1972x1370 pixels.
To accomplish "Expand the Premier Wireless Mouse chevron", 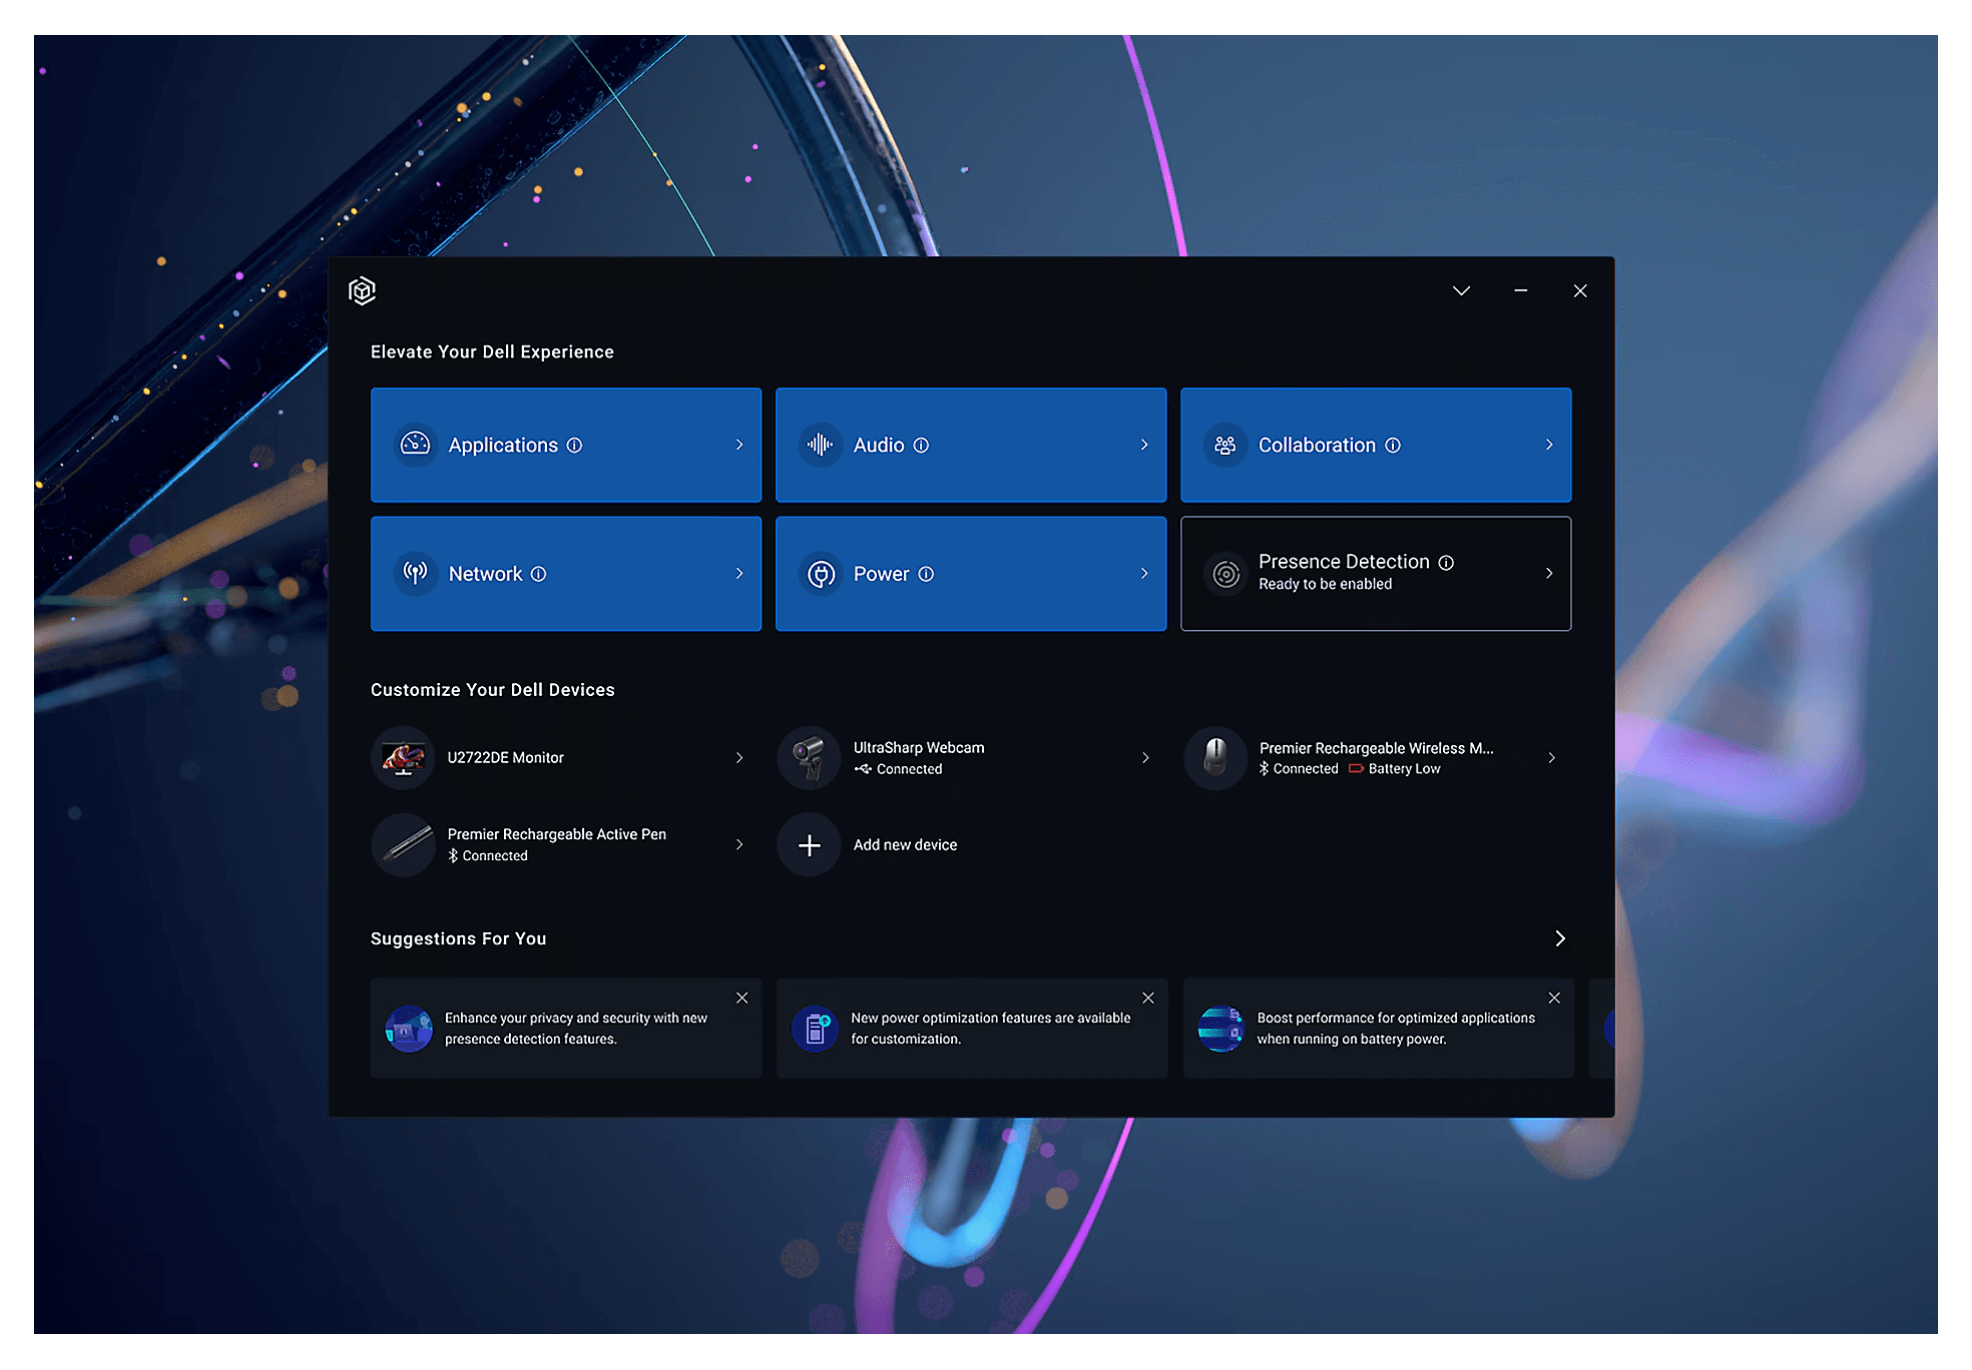I will [1551, 758].
